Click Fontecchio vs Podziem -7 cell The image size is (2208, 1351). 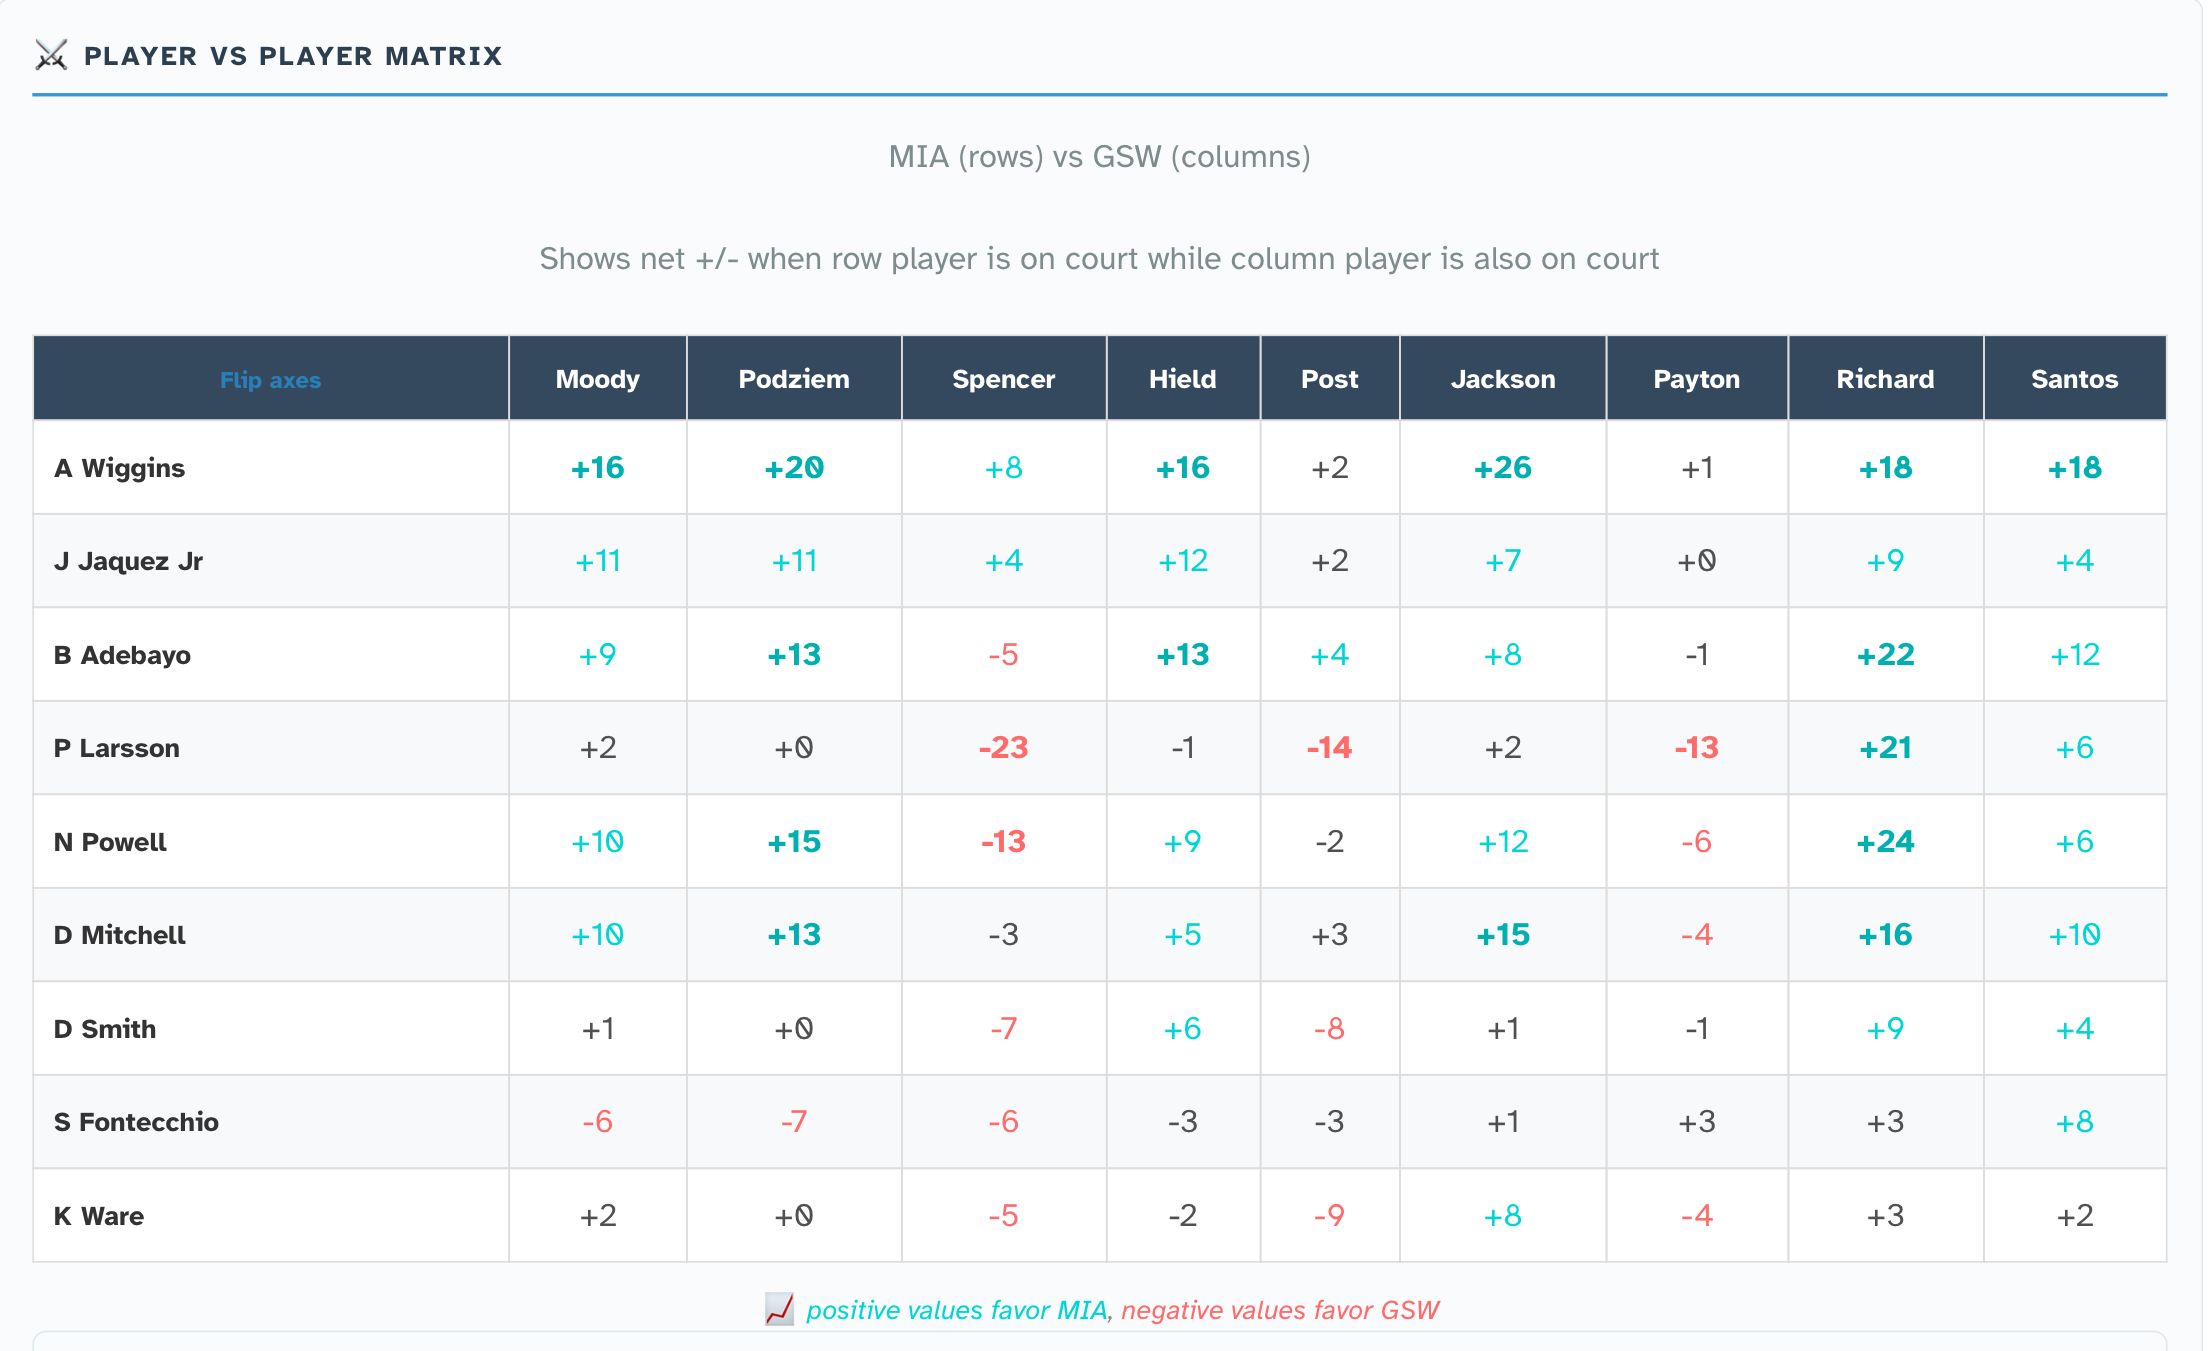point(793,1122)
